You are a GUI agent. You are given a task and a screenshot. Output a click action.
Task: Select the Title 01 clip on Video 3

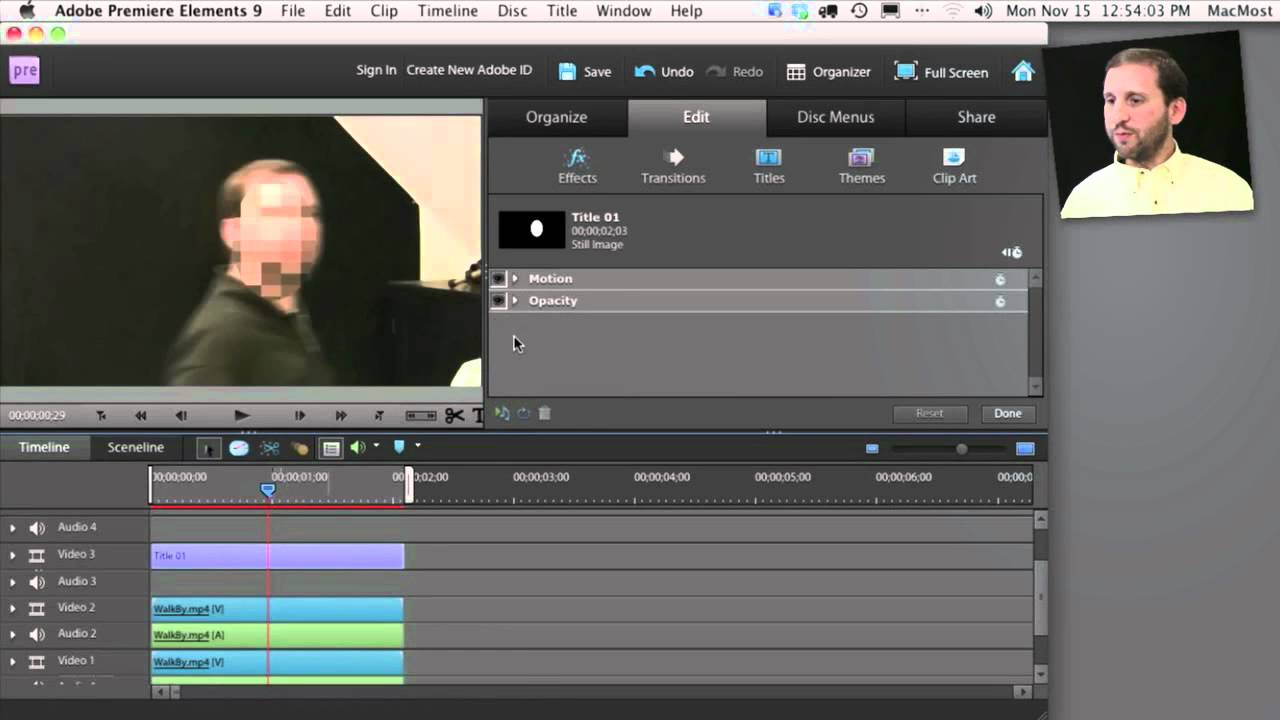tap(277, 556)
